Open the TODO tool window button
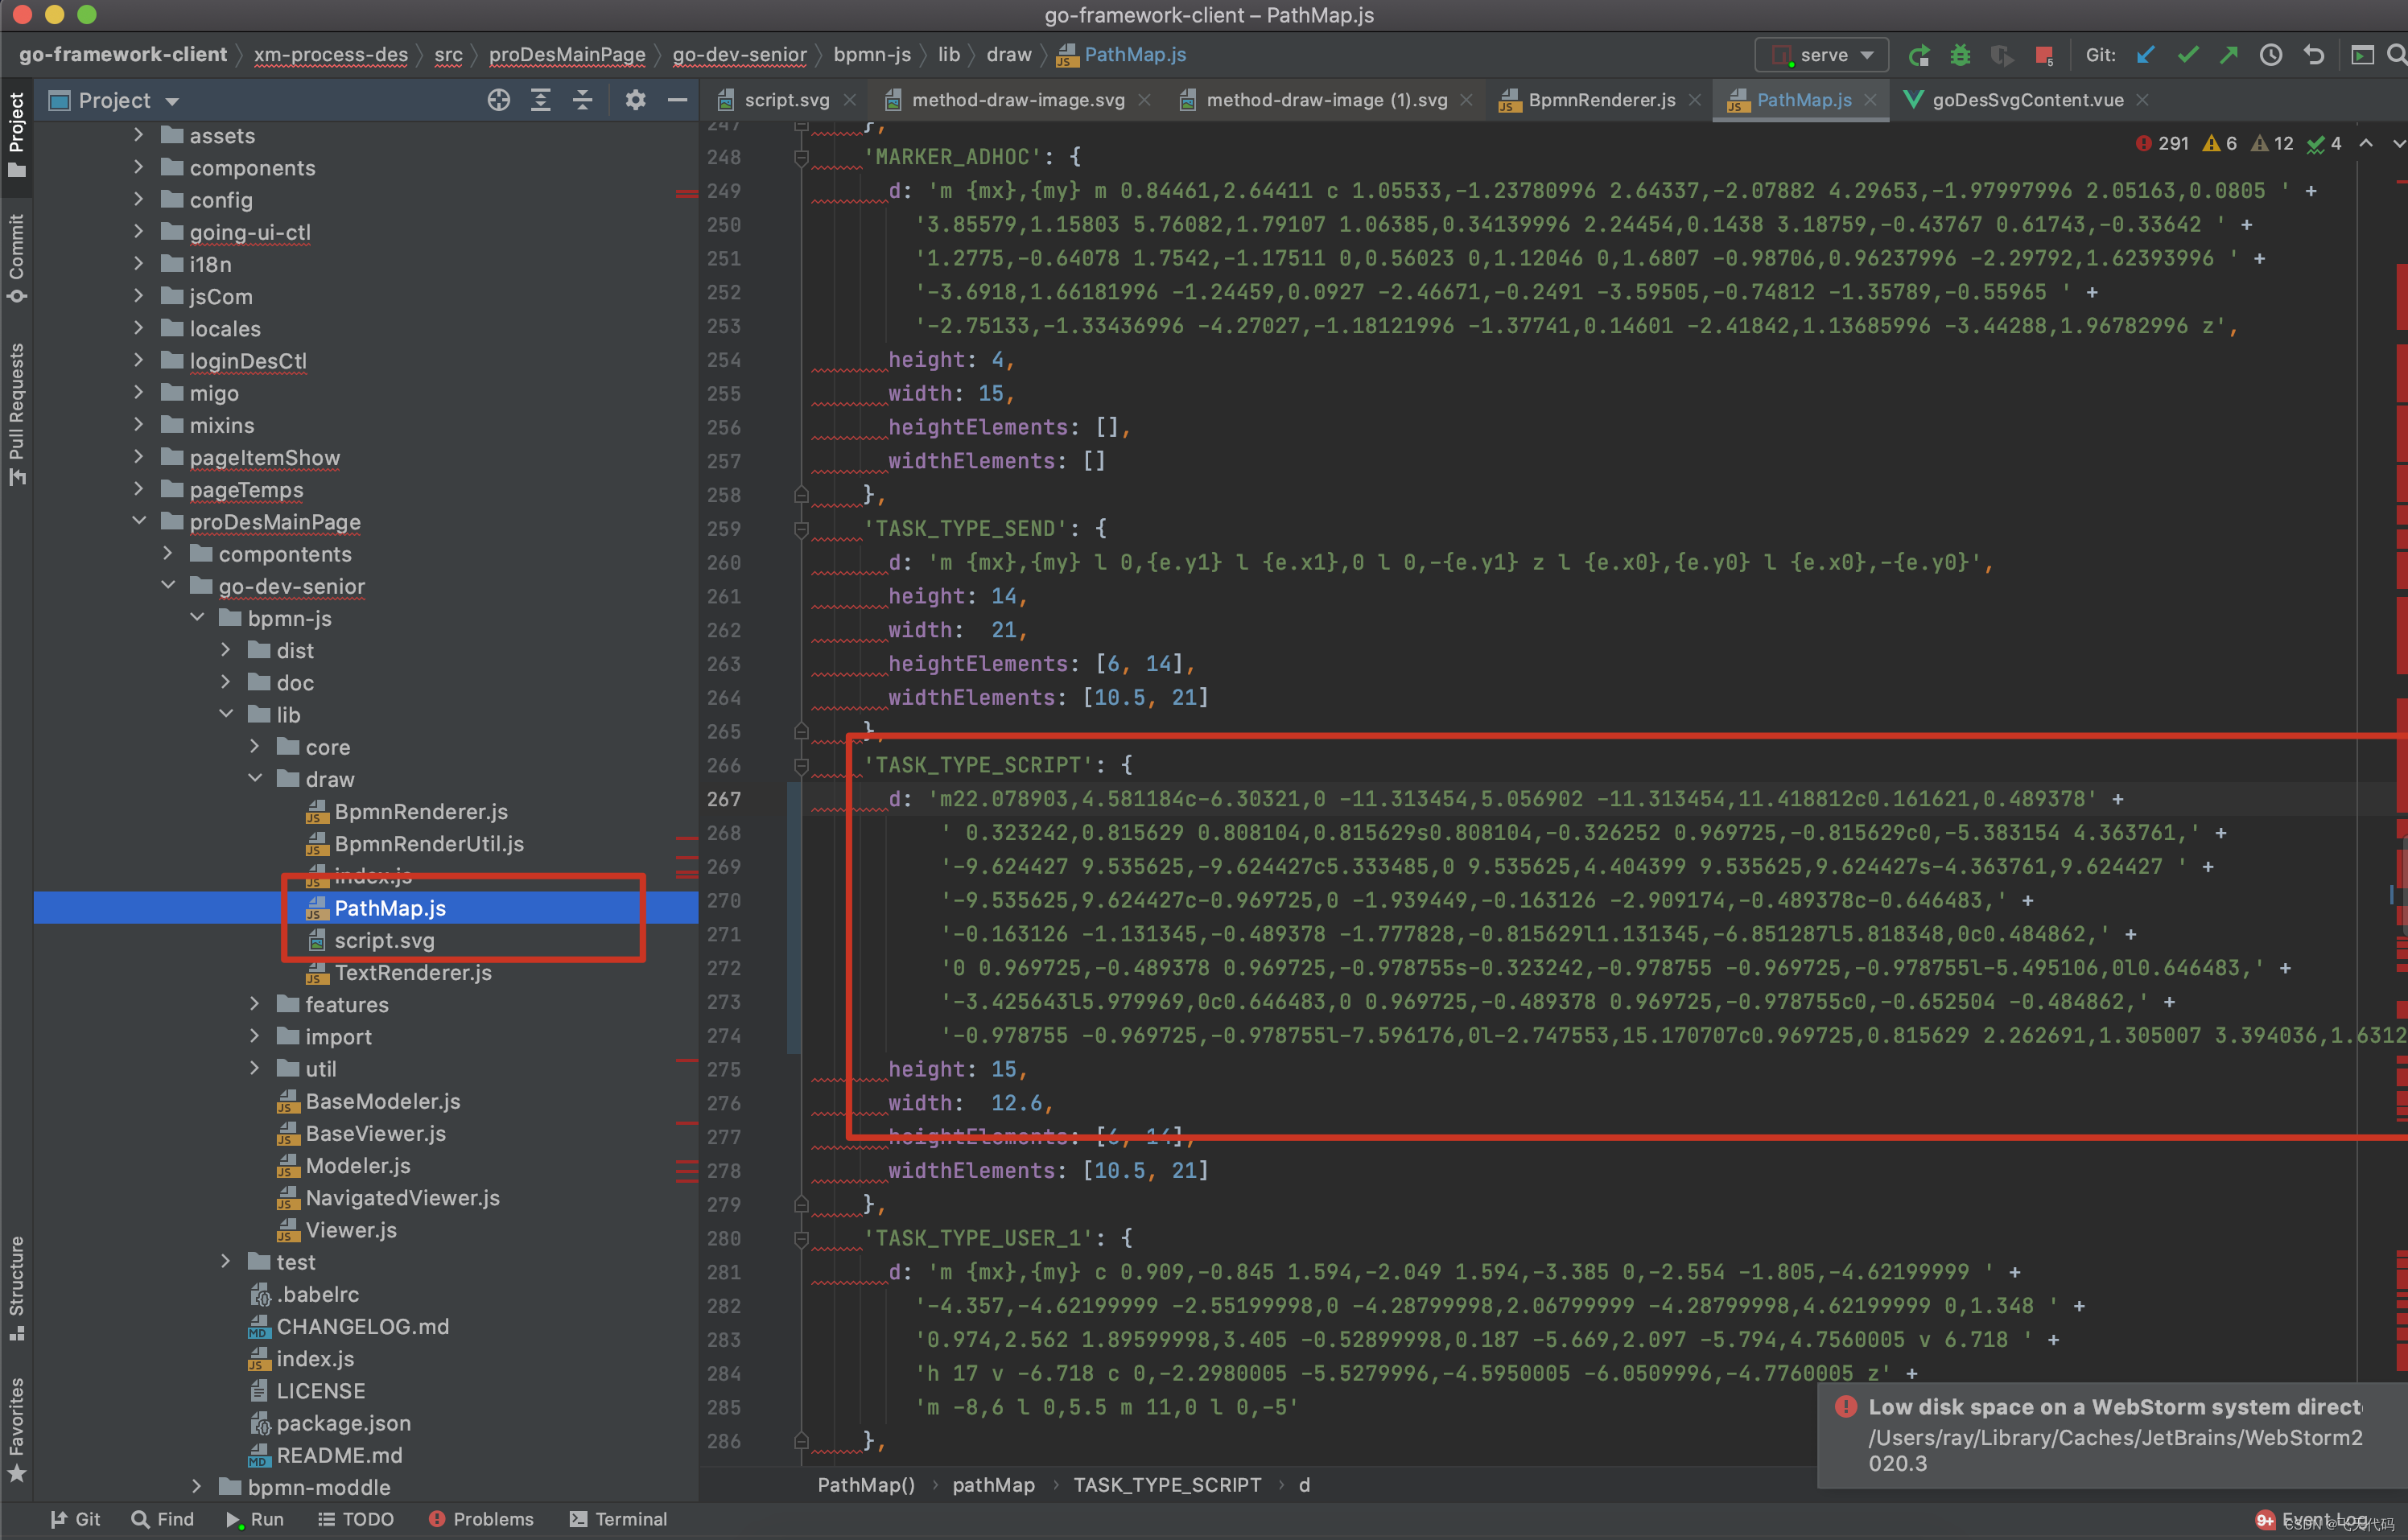2408x1540 pixels. click(x=356, y=1518)
